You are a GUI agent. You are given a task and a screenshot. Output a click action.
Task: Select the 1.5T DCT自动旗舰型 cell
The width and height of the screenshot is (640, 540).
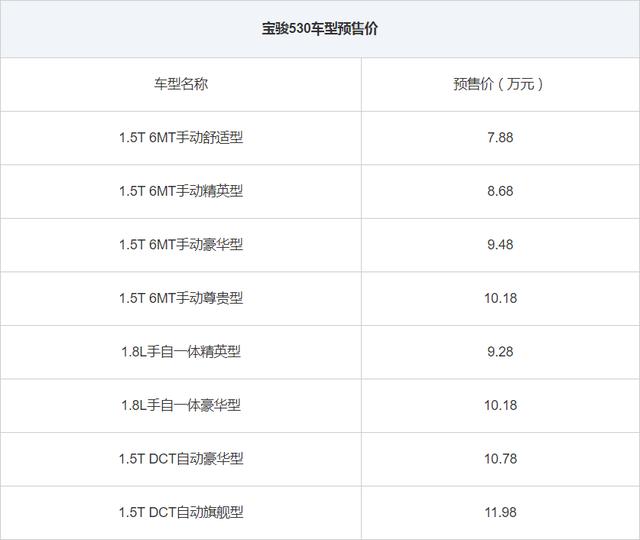(x=181, y=512)
